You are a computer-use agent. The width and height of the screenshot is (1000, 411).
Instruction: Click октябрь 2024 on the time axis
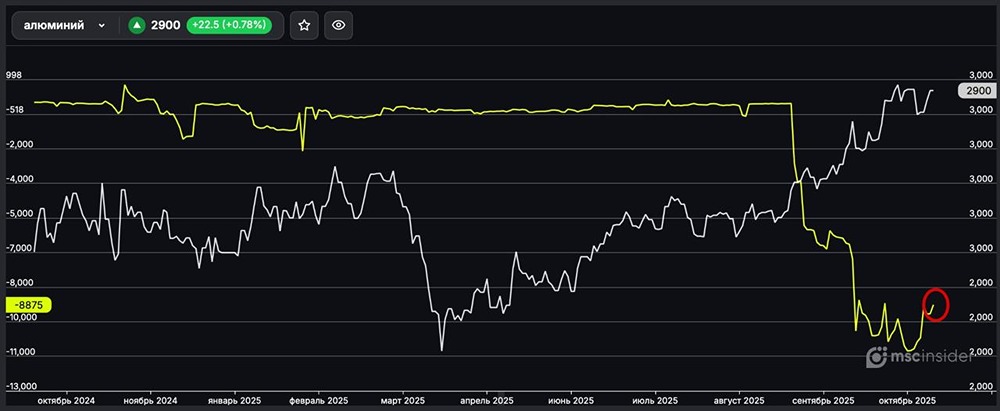tap(66, 399)
